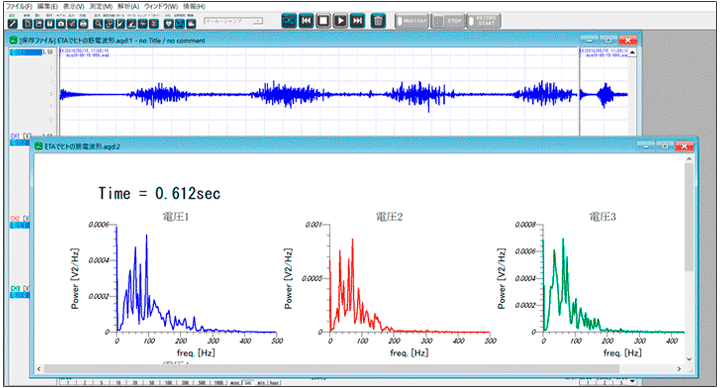Open the Analysis (A) menu
The image size is (720, 388).
(128, 6)
